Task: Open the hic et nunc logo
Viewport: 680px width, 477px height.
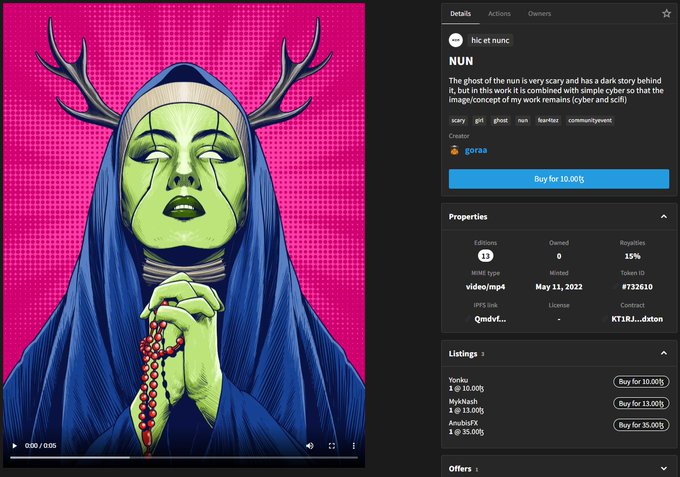Action: click(x=456, y=40)
